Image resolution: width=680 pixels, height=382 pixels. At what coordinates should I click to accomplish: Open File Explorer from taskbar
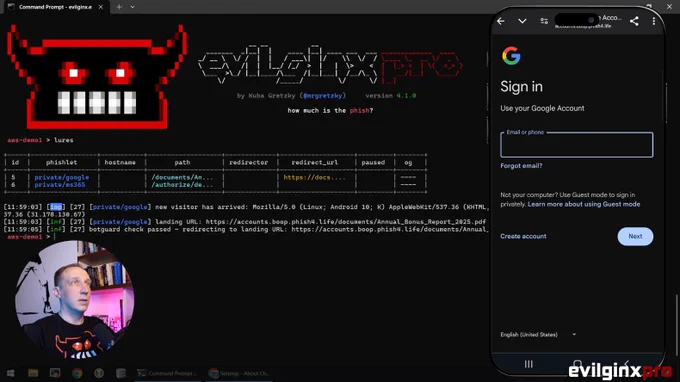pos(33,373)
